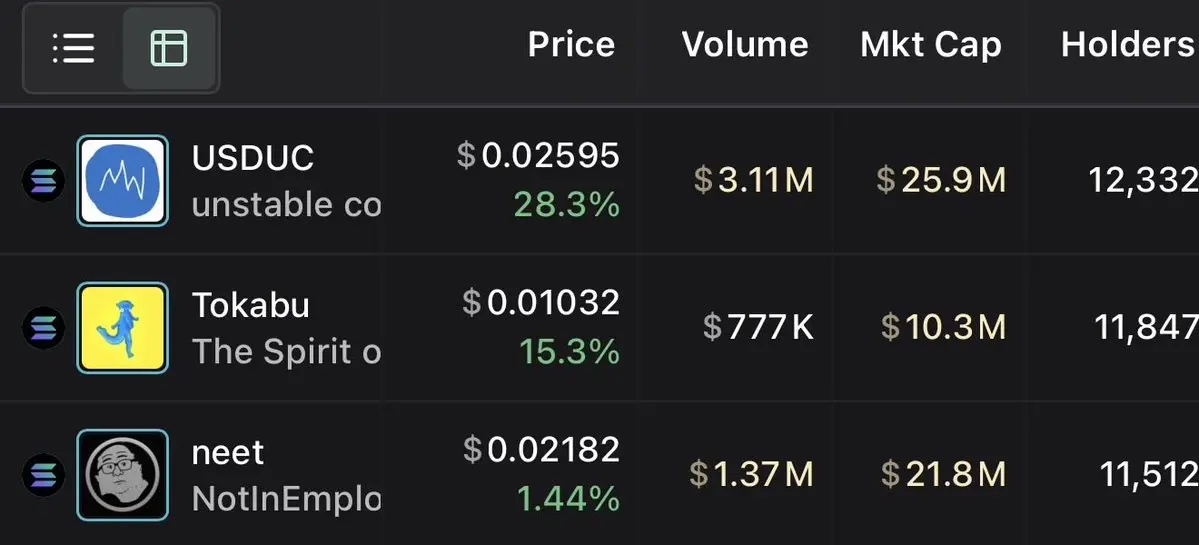Screen dimensions: 1199x545
Task: Select Tokabu $777K volume cell
Action: coord(758,328)
